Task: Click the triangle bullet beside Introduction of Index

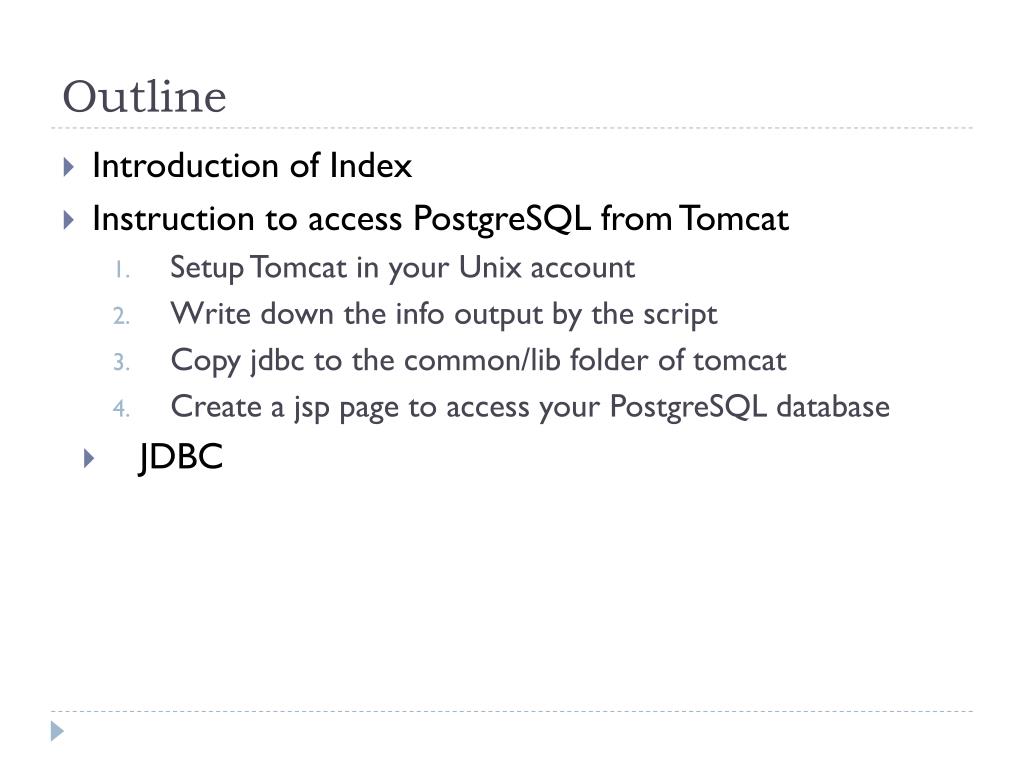Action: (x=69, y=167)
